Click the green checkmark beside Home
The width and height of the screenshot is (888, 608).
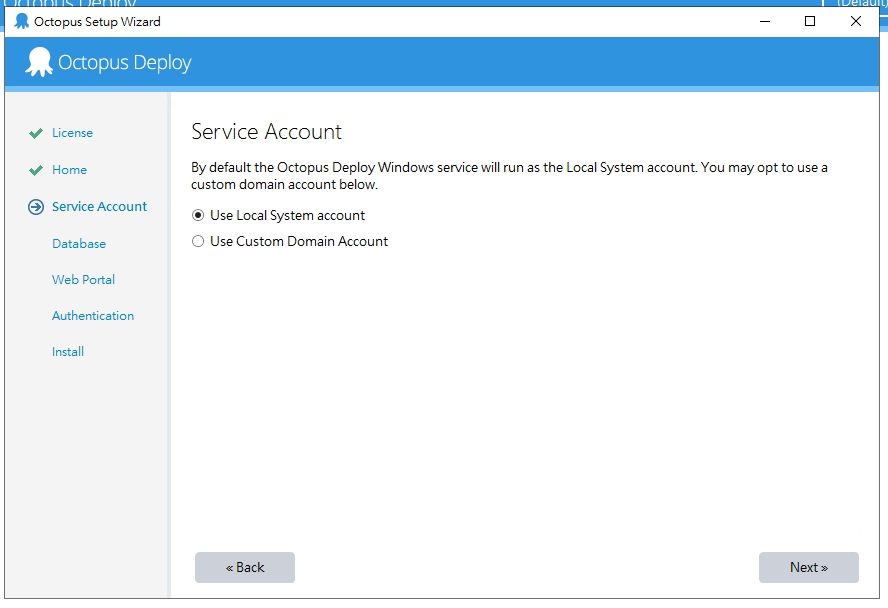(x=36, y=170)
